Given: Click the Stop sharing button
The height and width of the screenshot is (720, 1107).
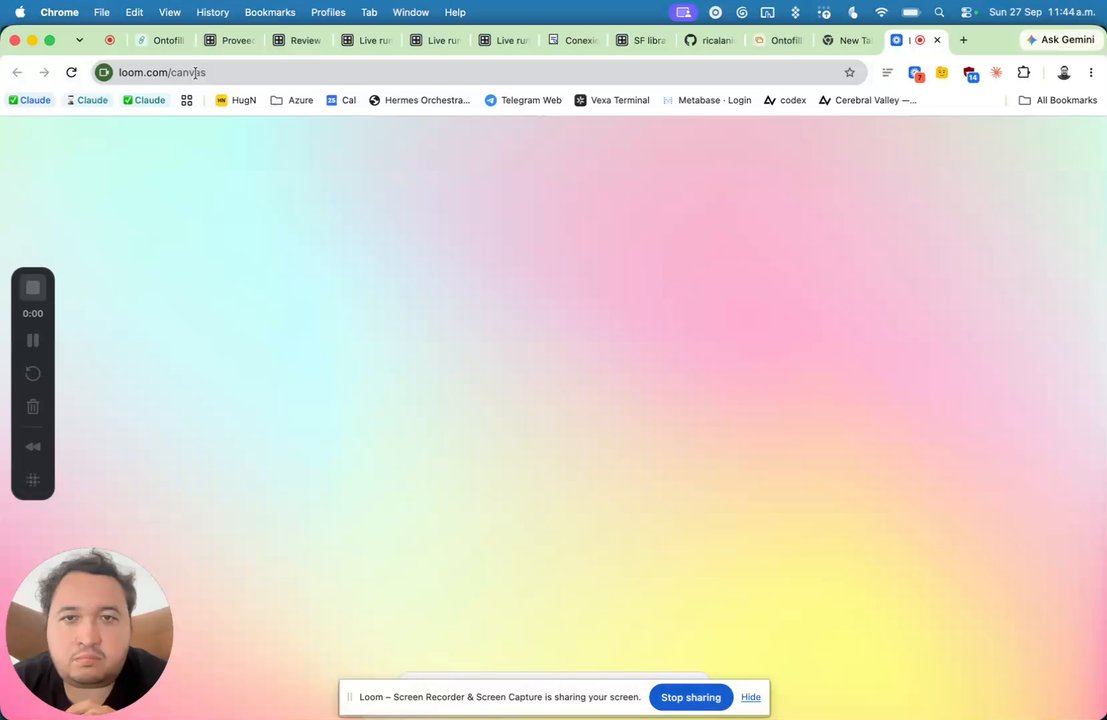Looking at the screenshot, I should [690, 697].
